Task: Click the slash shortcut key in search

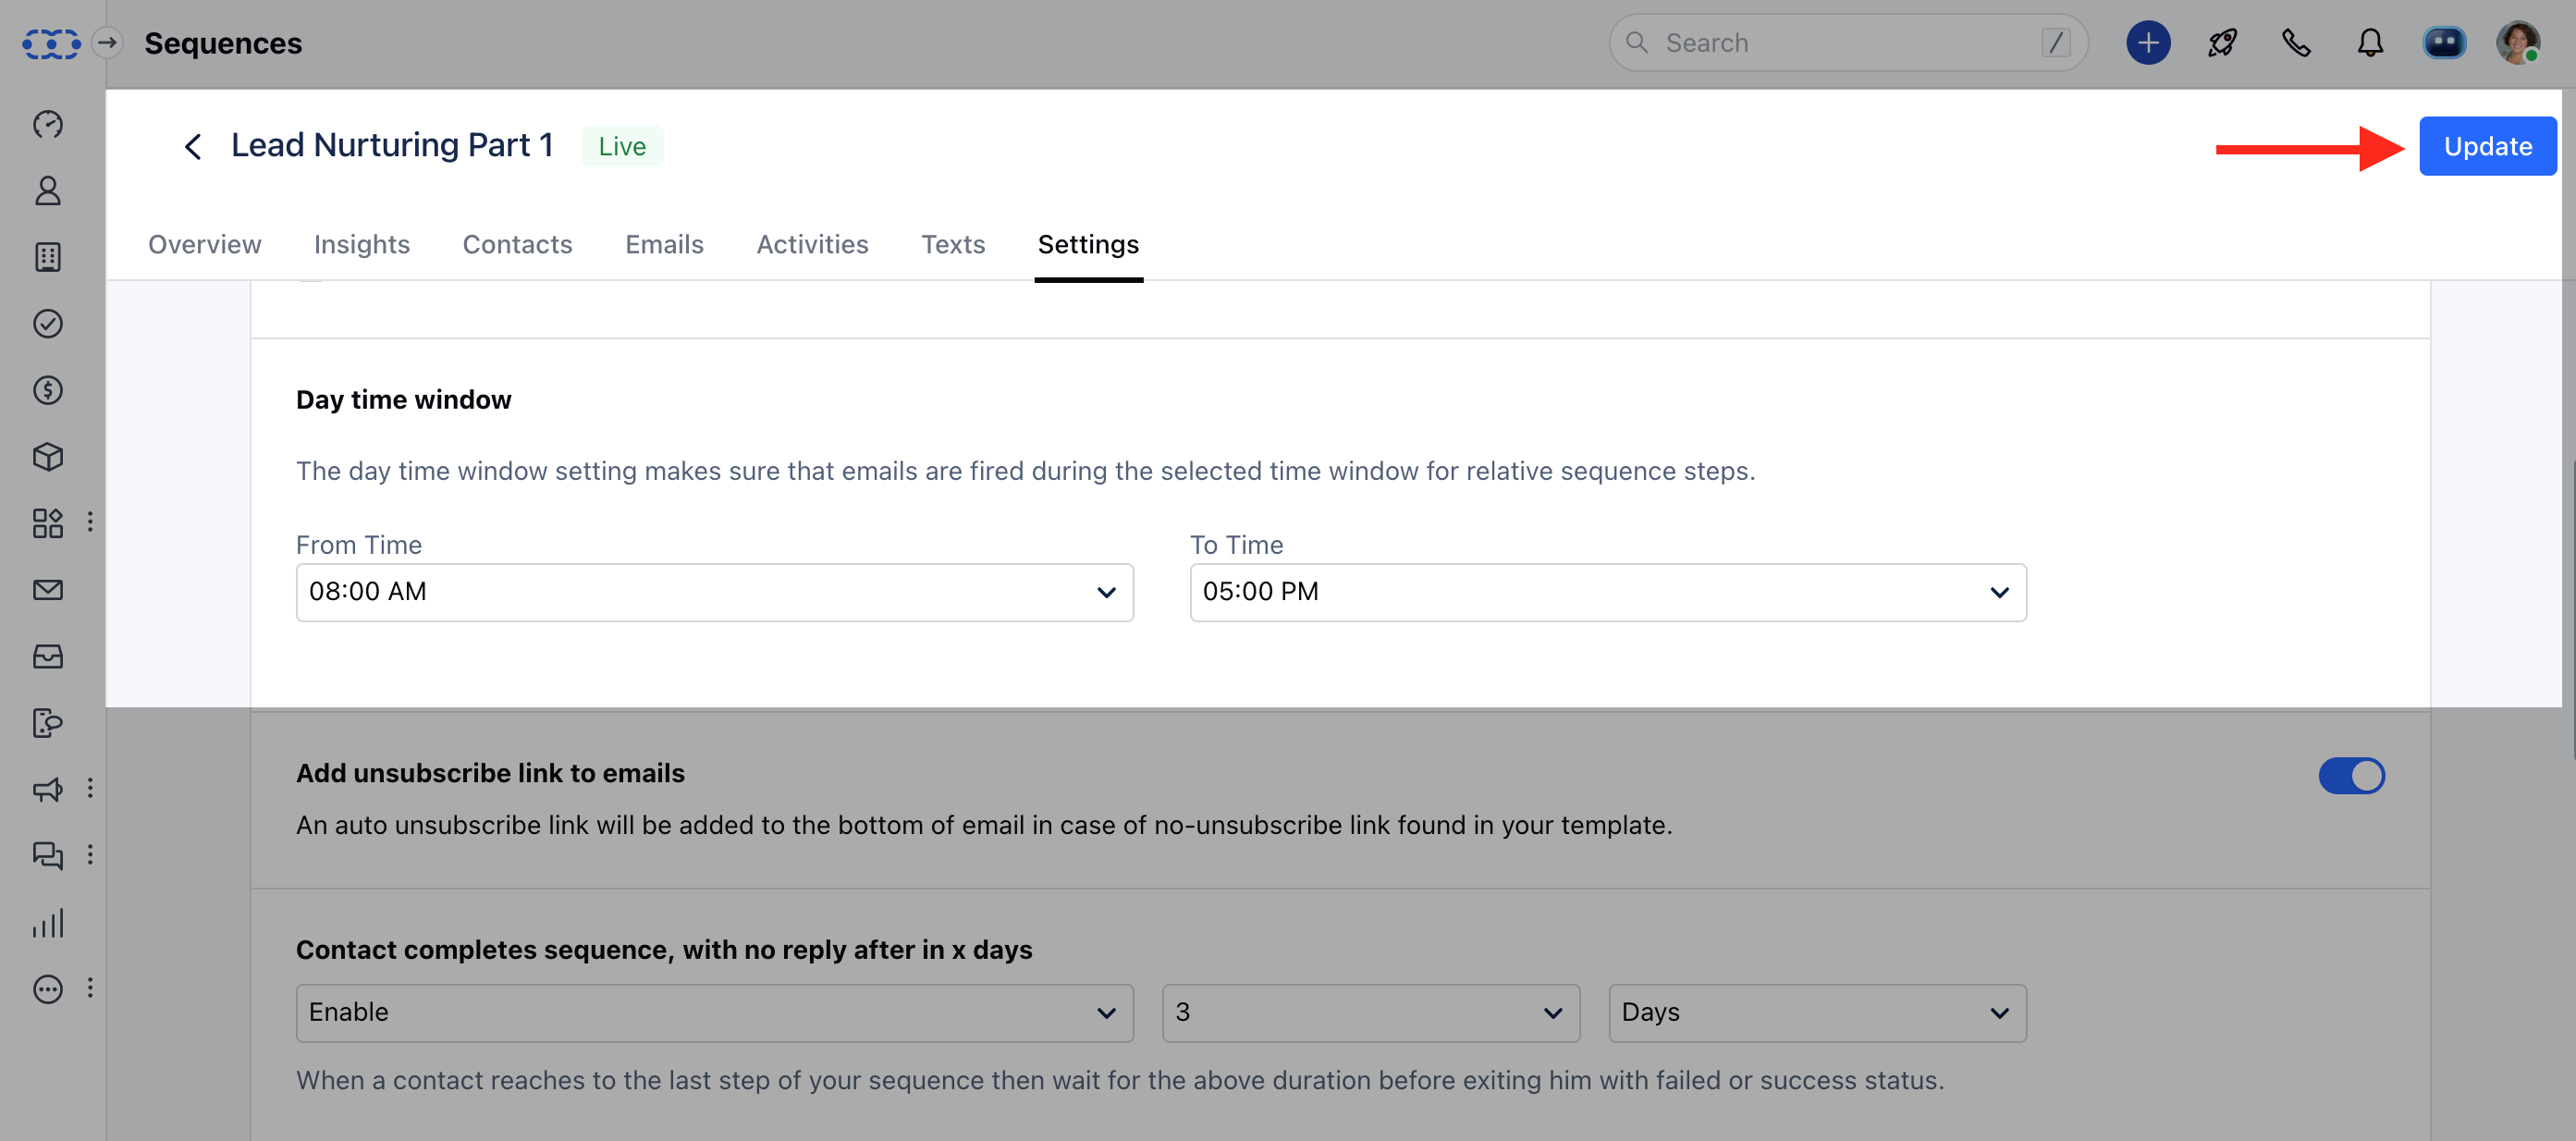Action: [x=2056, y=43]
